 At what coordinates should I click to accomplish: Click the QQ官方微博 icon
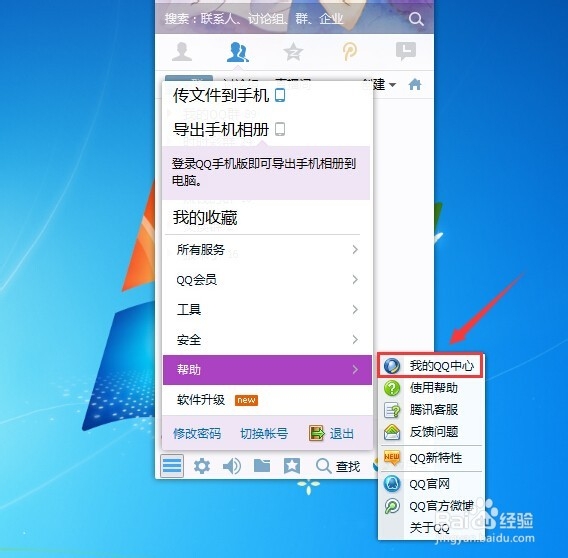tap(392, 506)
